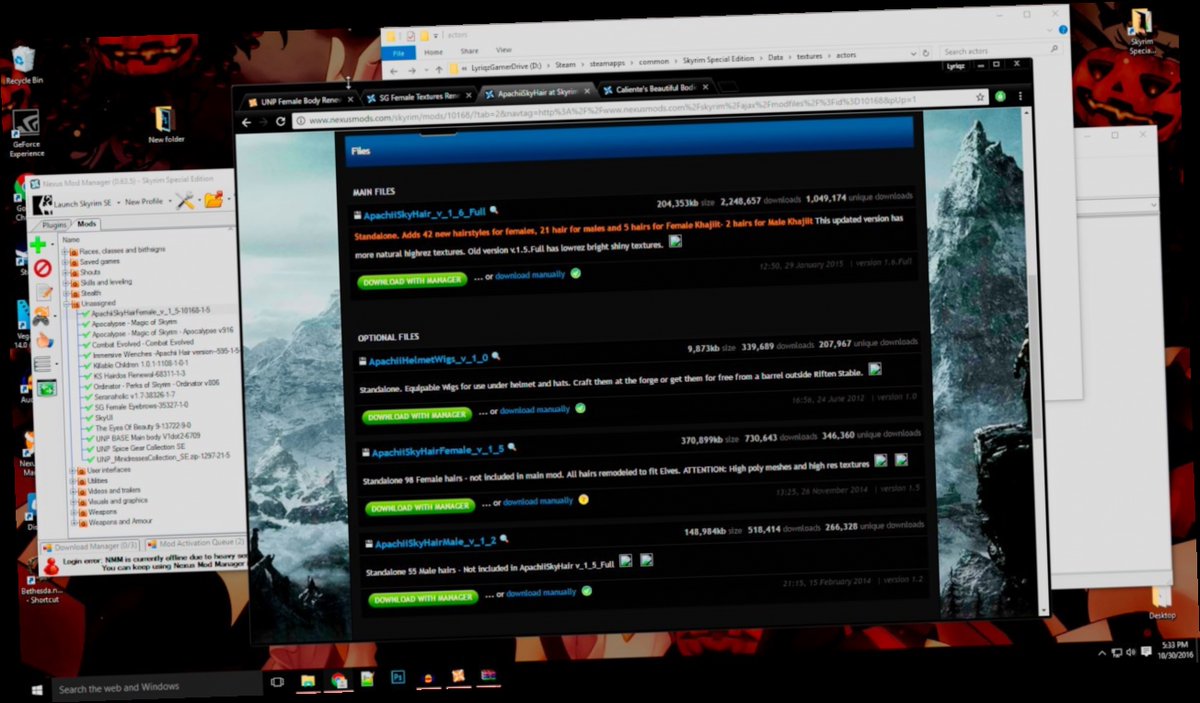Image resolution: width=1200 pixels, height=703 pixels.
Task: Click the pointing hand icon in Nexus Mod Manager
Action: (43, 340)
